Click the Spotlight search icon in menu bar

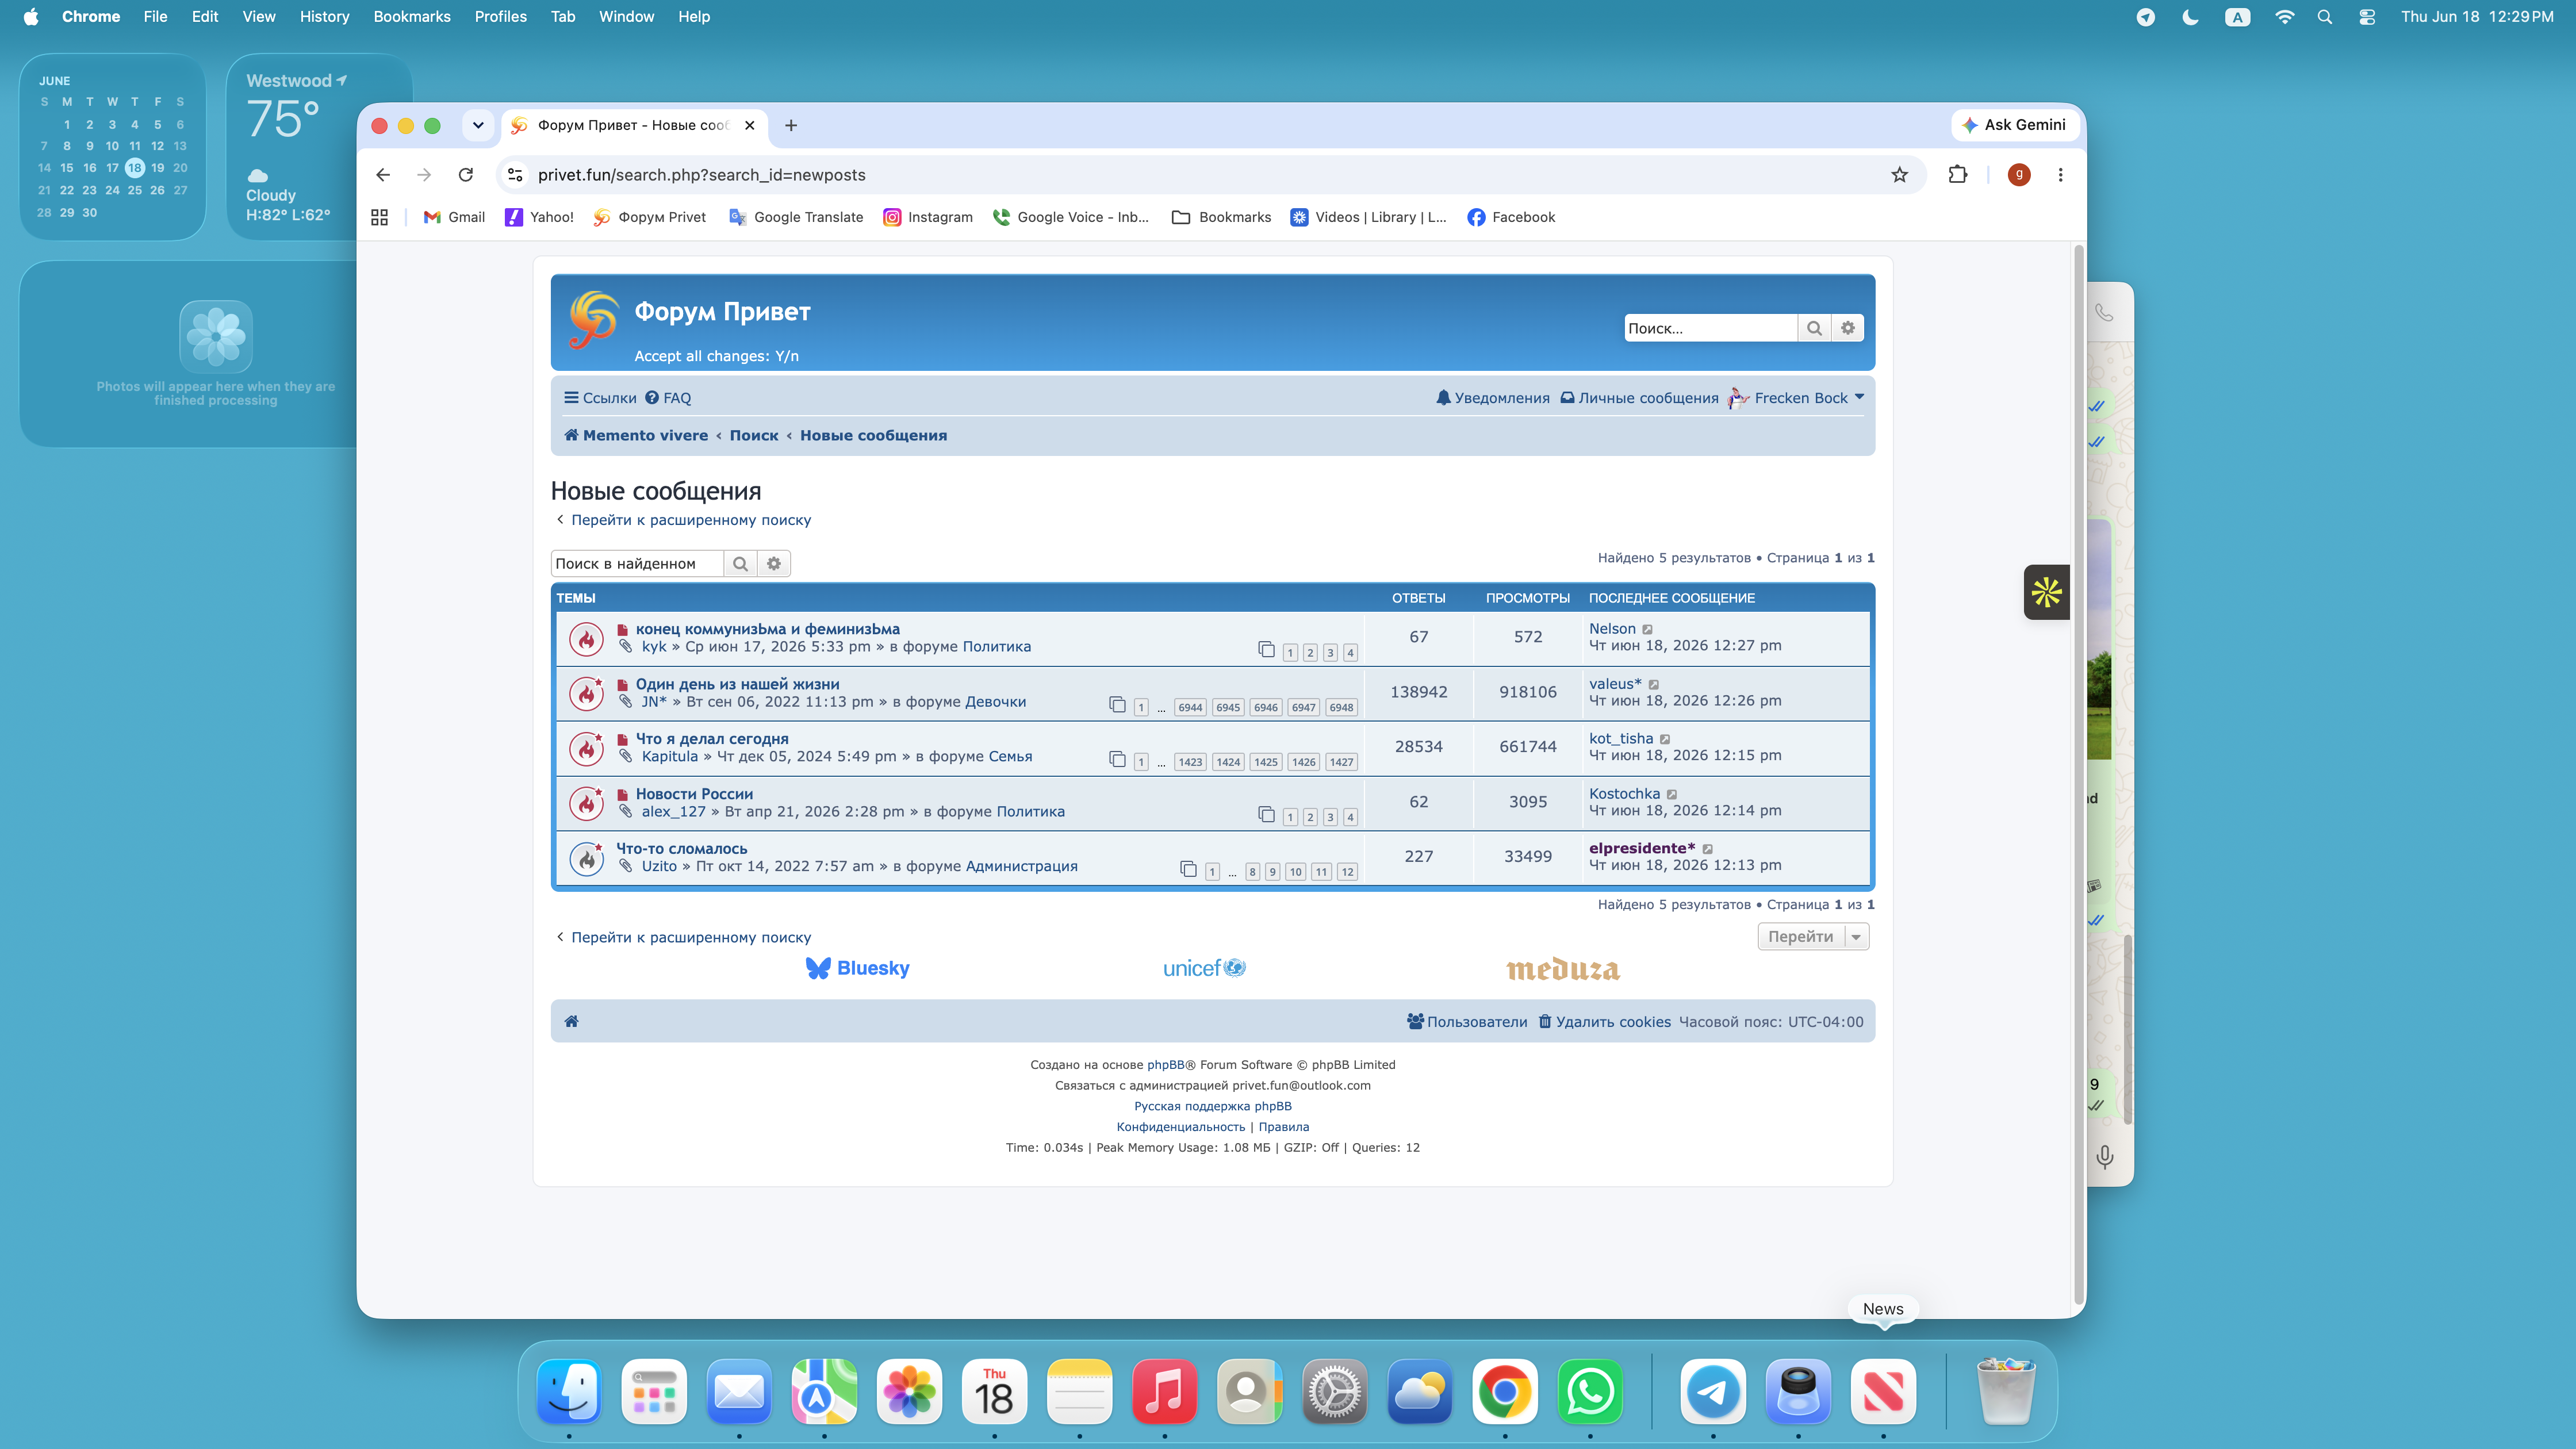pyautogui.click(x=2325, y=17)
